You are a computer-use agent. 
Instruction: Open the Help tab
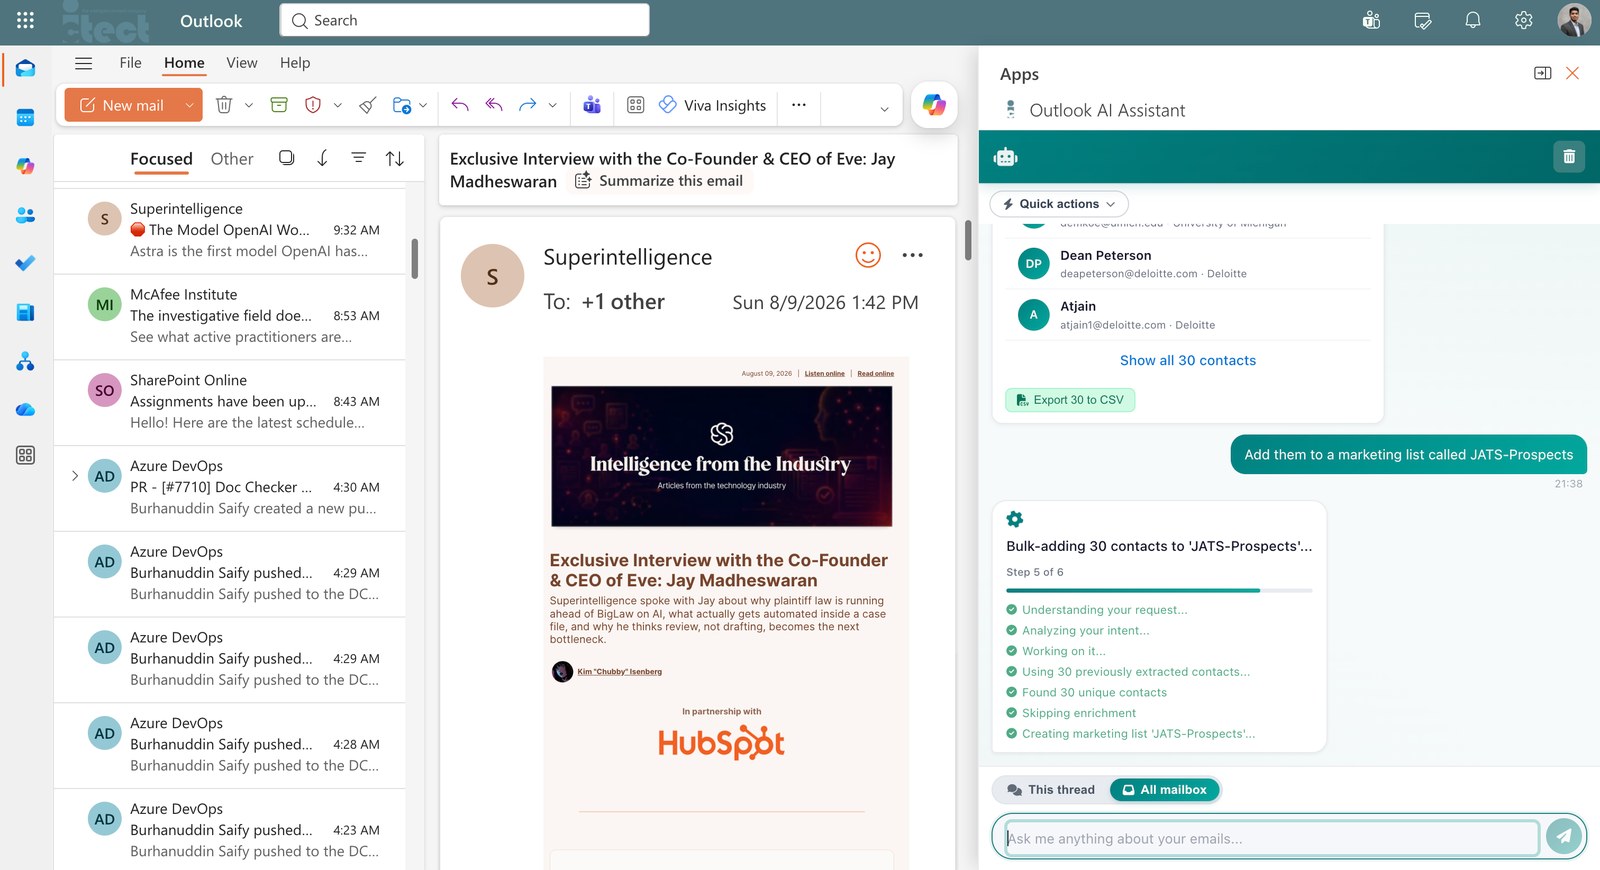click(x=295, y=63)
